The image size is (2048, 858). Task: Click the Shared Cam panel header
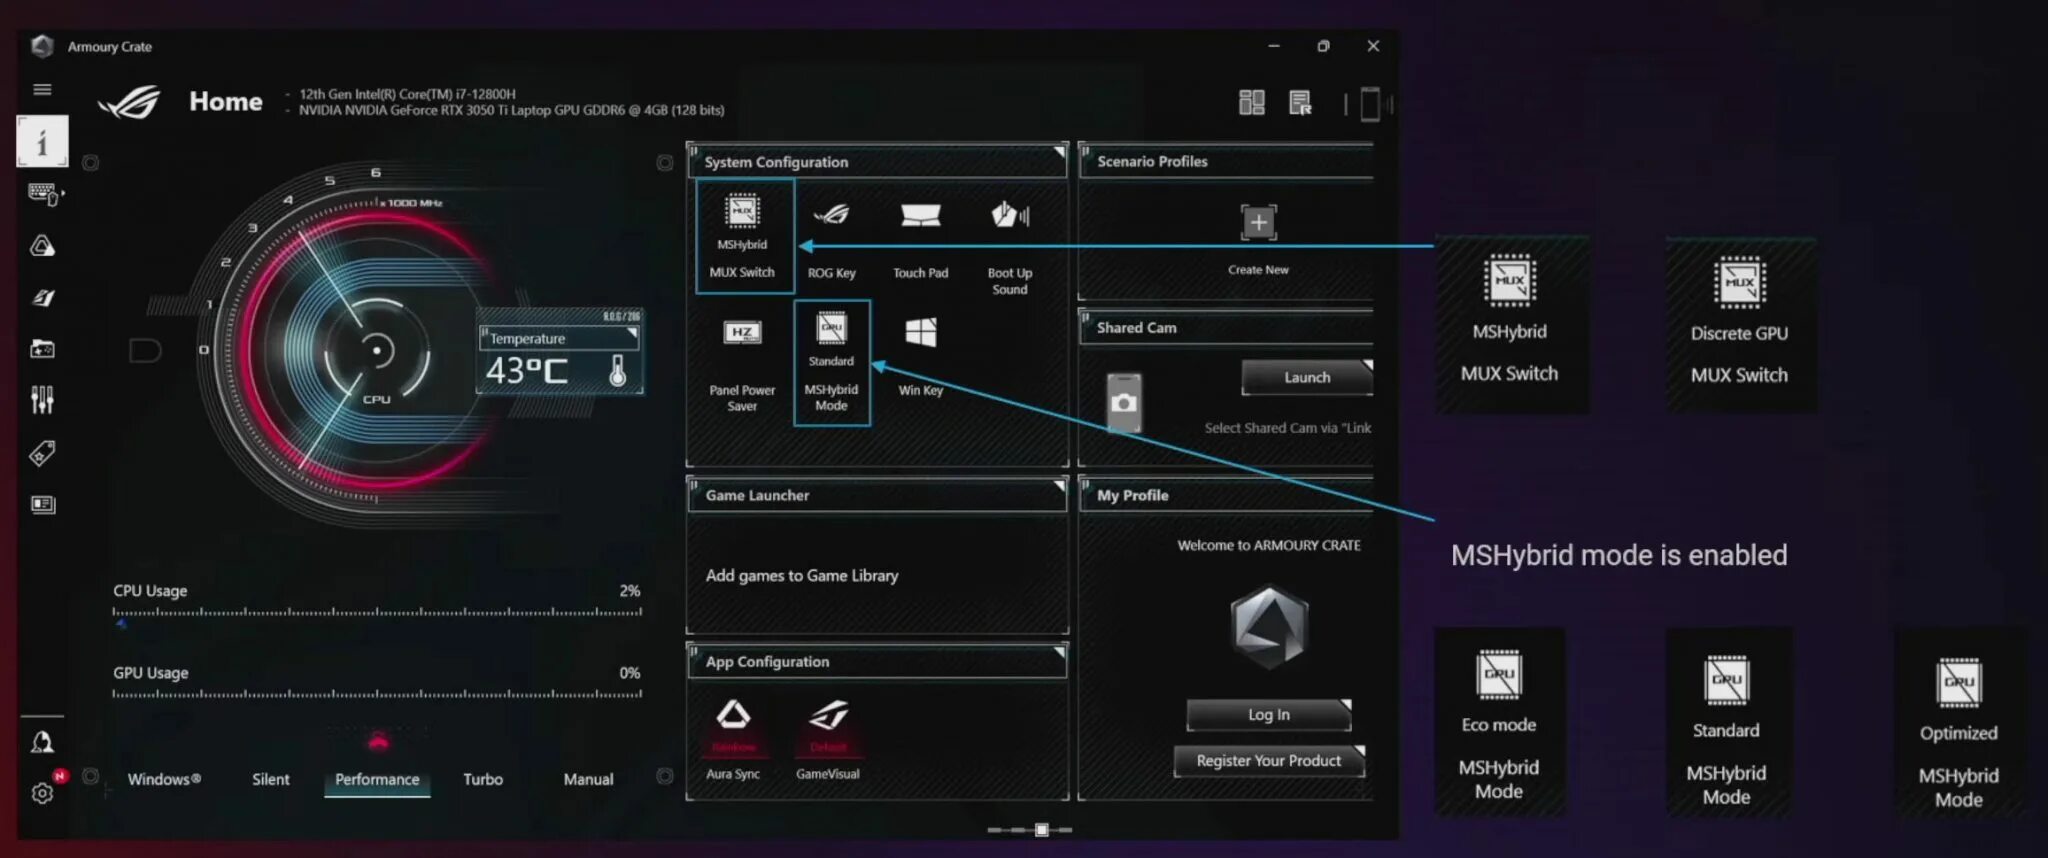1226,327
